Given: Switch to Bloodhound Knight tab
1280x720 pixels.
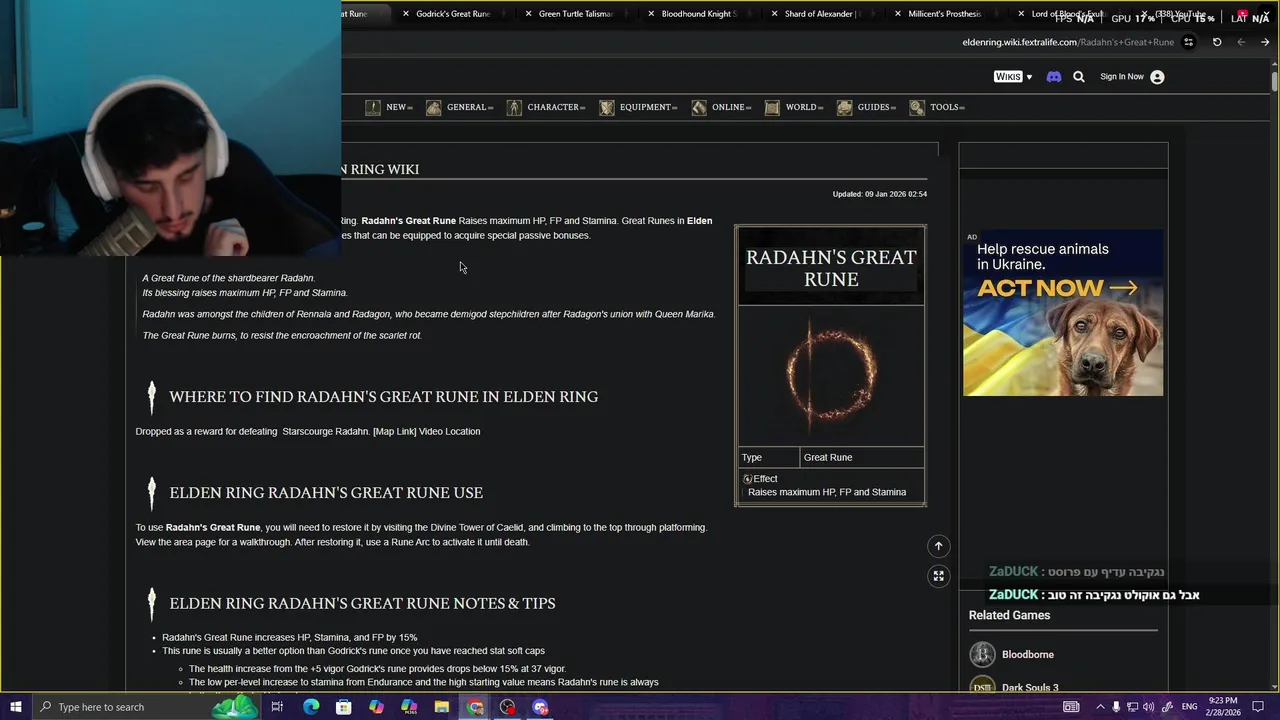Looking at the screenshot, I should pos(699,14).
